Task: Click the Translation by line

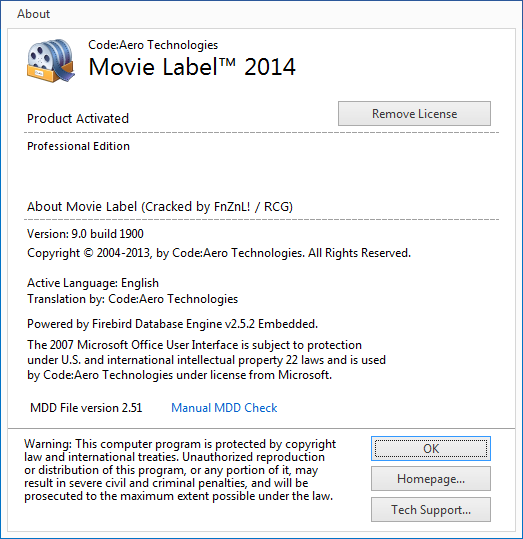Action: coord(132,299)
